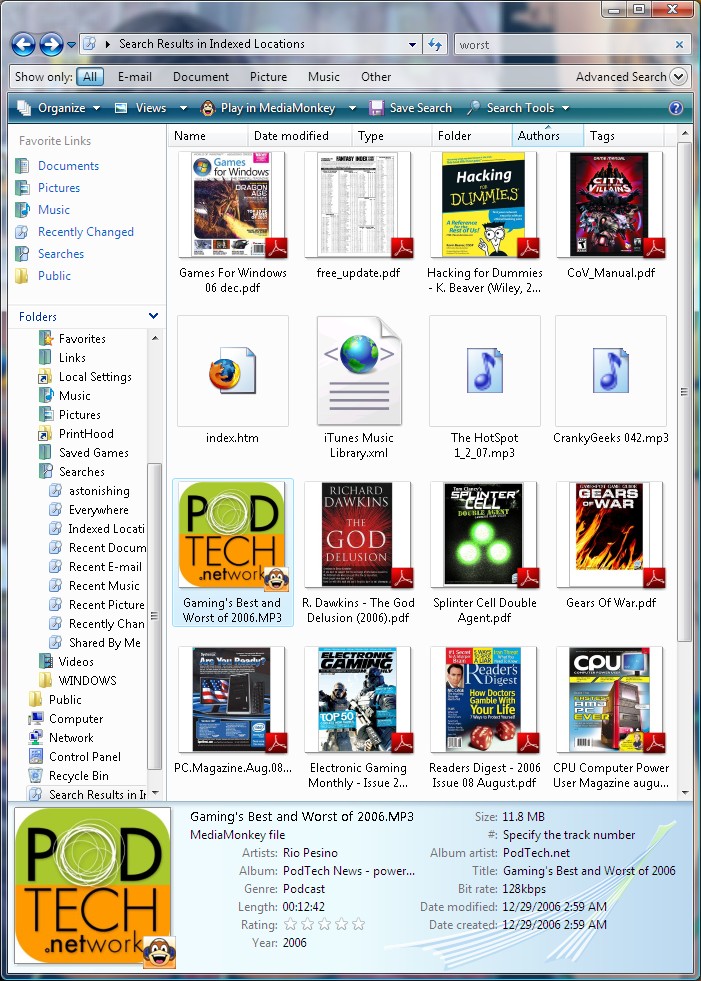Select Control Panel in the folder tree
Viewport: 701px width, 981px height.
[x=85, y=756]
